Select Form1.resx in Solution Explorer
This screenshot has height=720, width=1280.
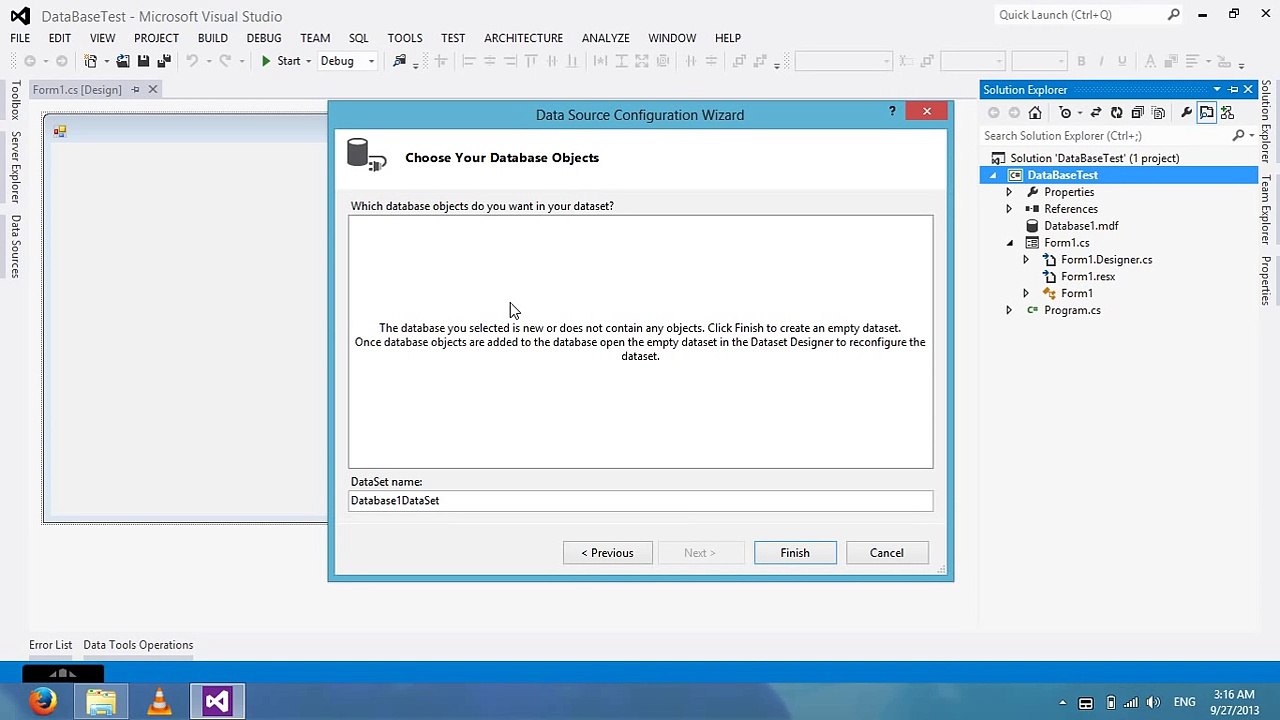click(x=1087, y=277)
